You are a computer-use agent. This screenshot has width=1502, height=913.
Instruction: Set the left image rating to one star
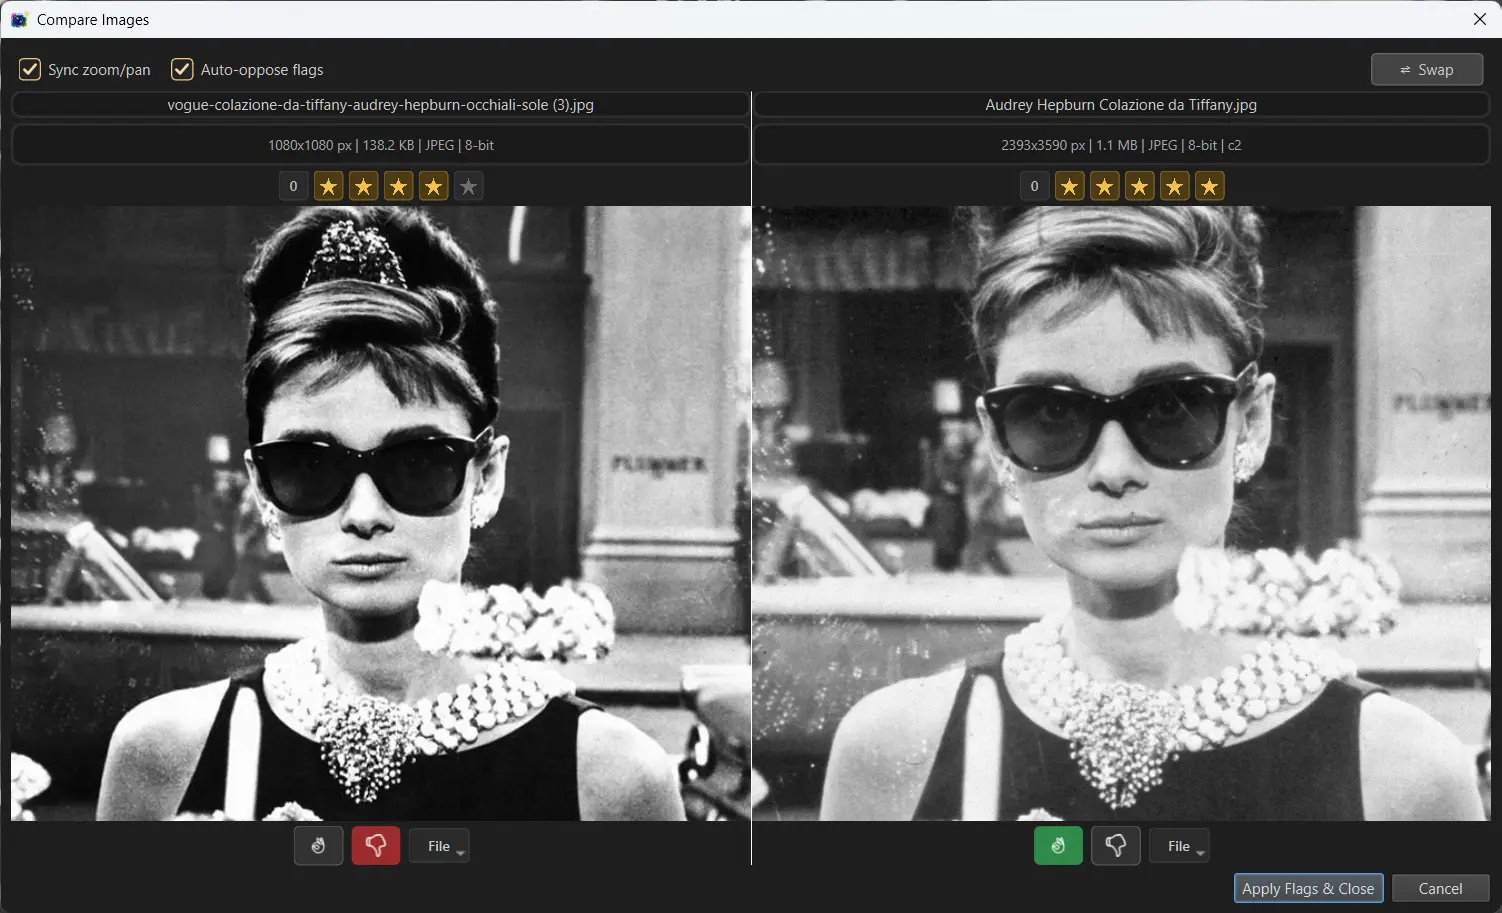[x=329, y=186]
